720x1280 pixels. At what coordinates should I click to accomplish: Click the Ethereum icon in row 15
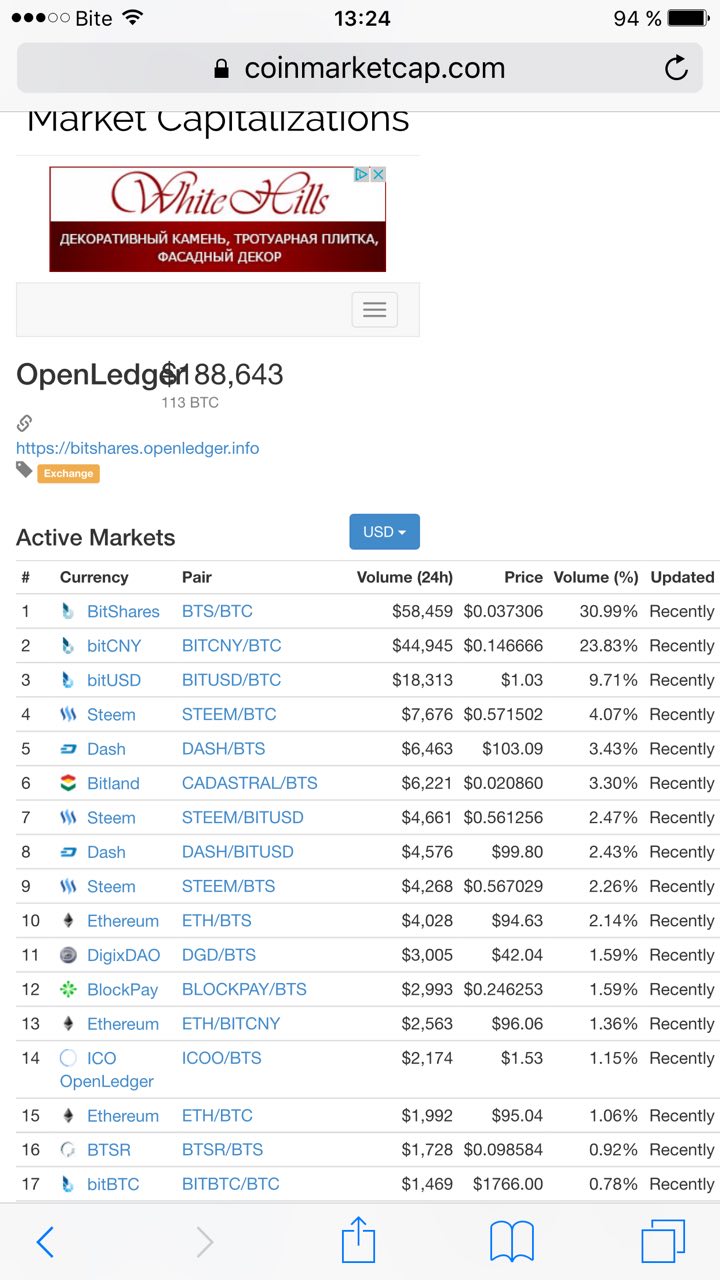(68, 1116)
